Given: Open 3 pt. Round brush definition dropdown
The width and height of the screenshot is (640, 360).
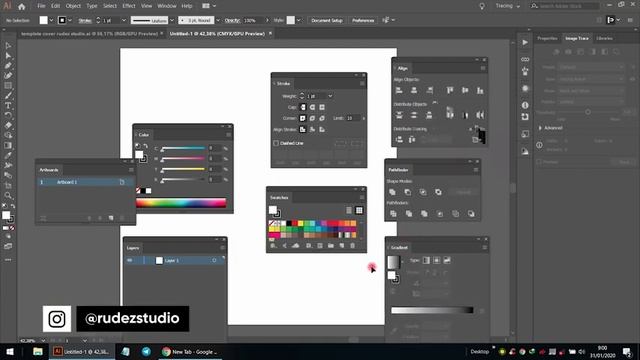Looking at the screenshot, I should coord(218,20).
